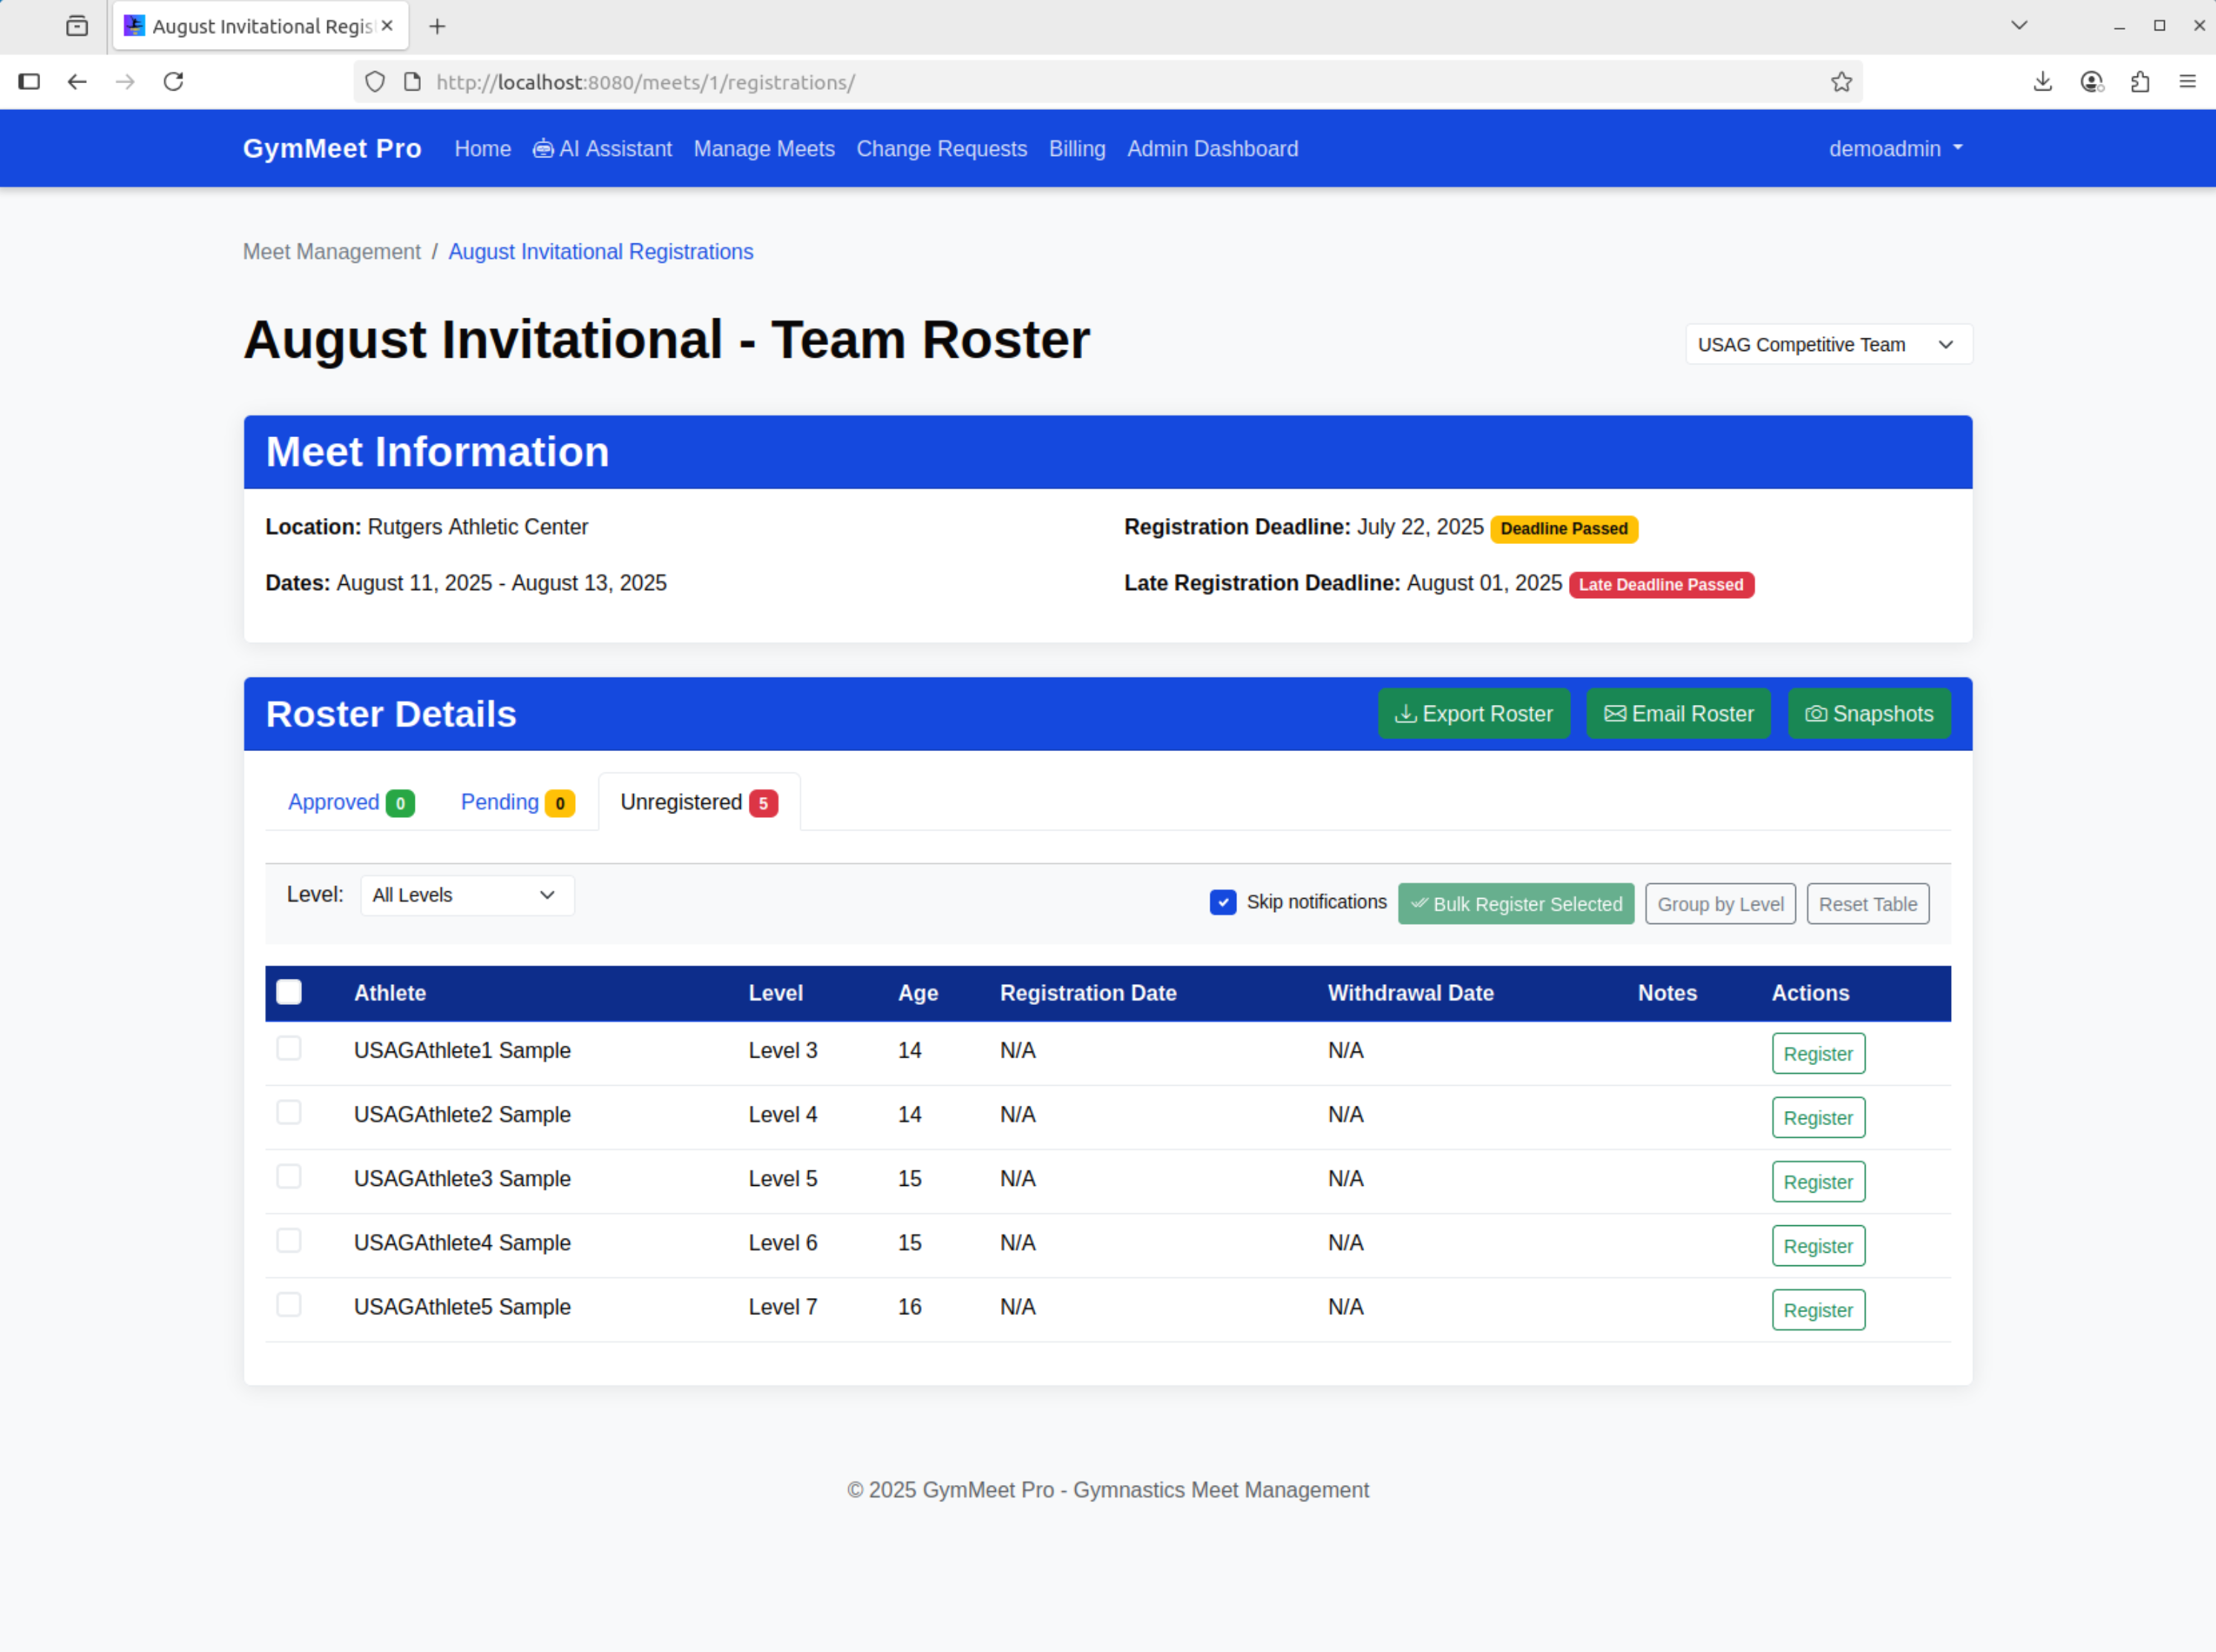Open the recent browsing tab history icon
The width and height of the screenshot is (2216, 1652).
77,27
